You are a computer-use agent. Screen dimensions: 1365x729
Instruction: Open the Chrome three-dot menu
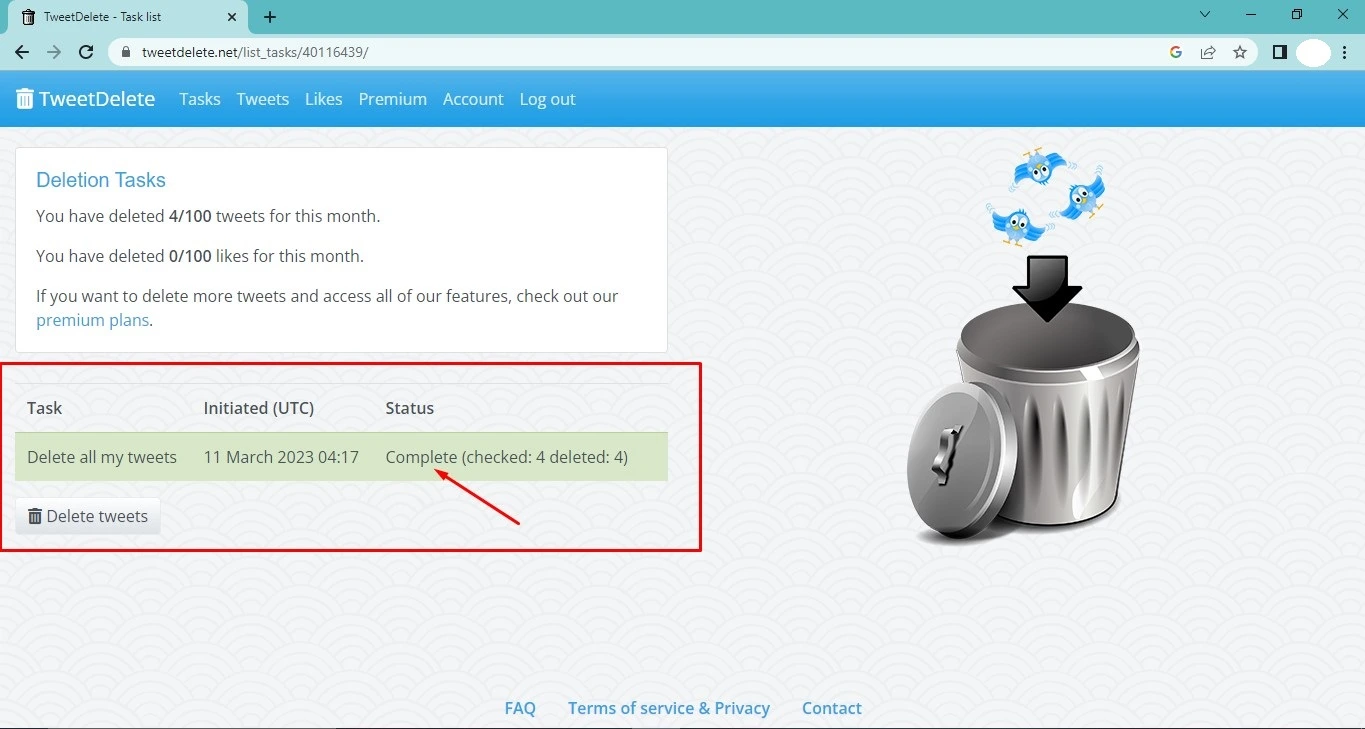[x=1345, y=52]
